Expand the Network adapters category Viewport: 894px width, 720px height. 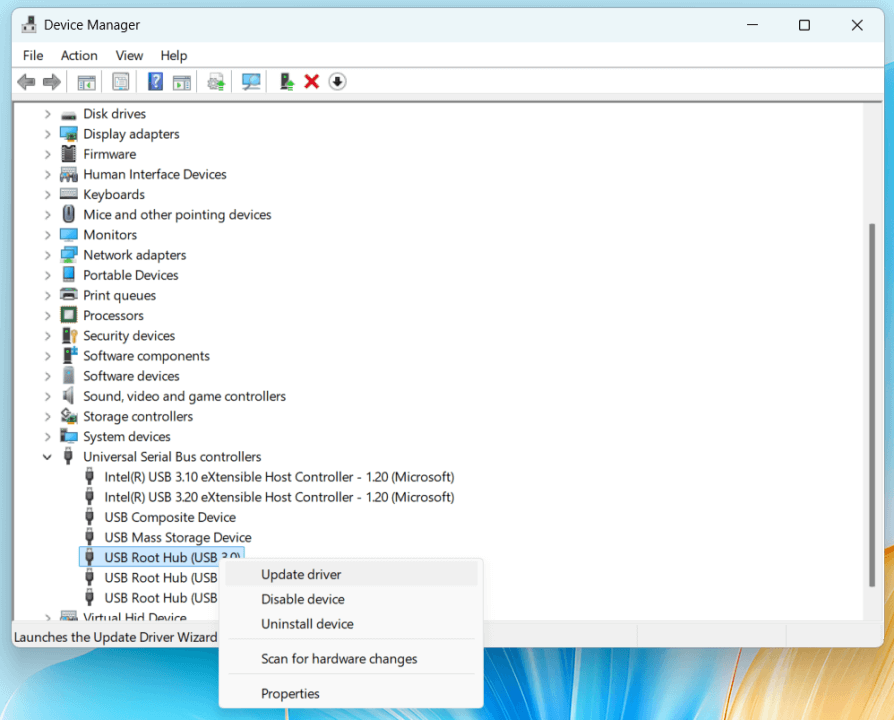[47, 254]
